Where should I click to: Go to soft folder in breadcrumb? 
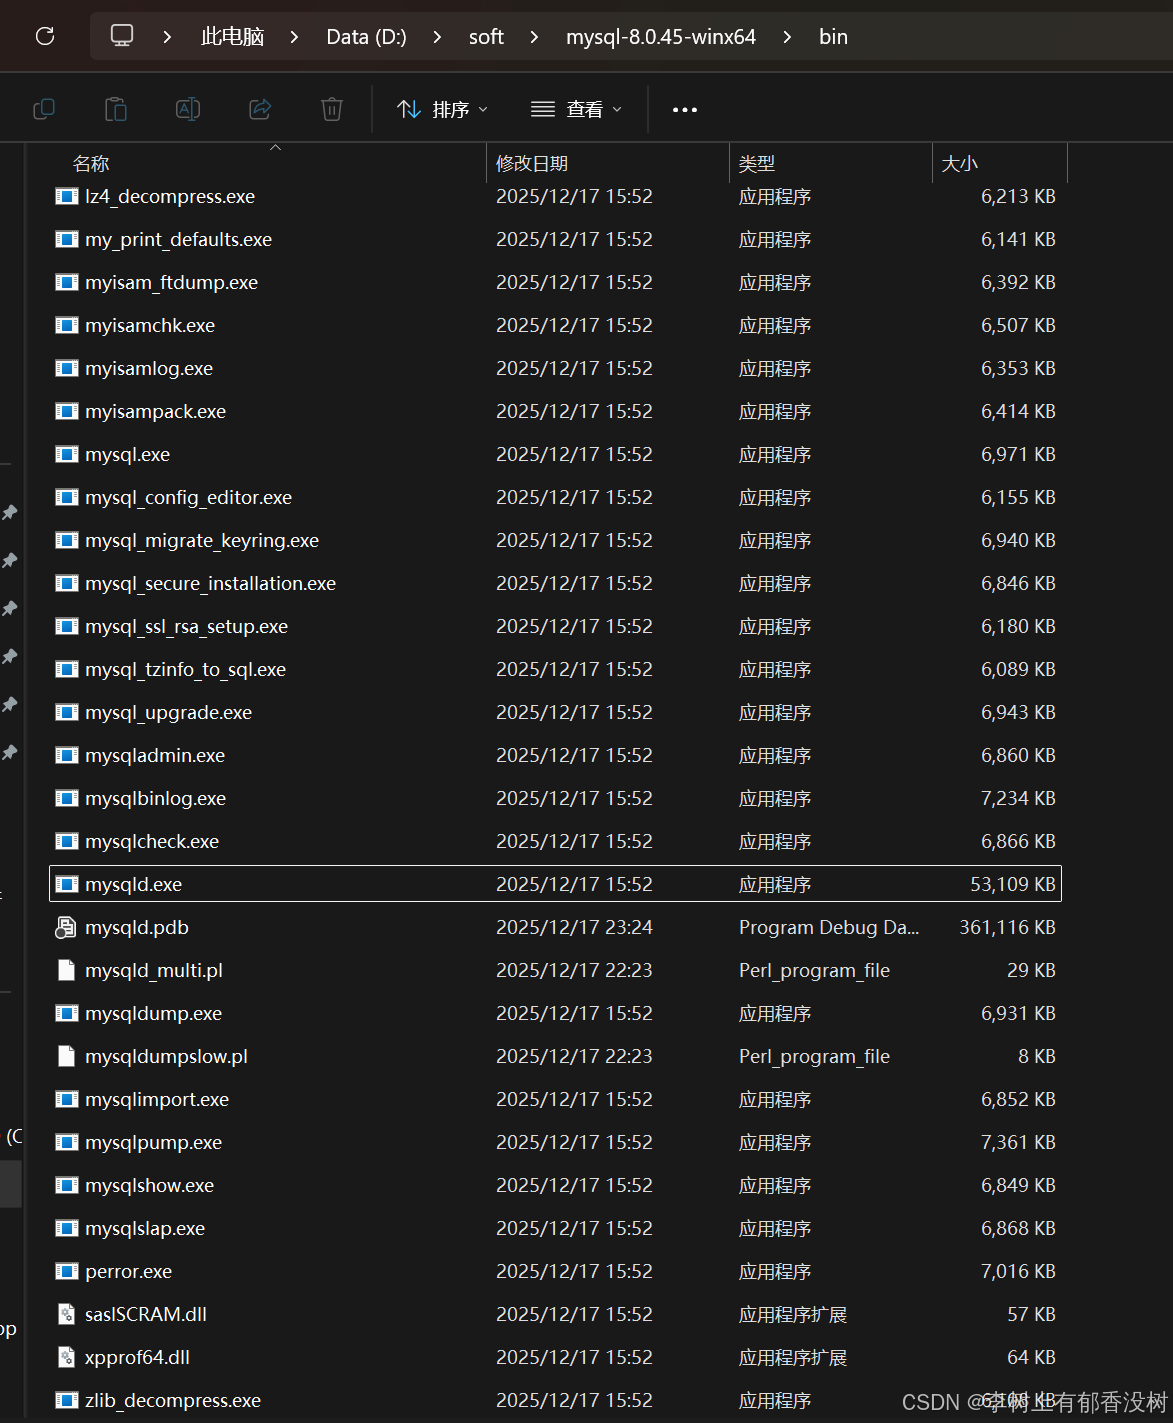tap(486, 37)
